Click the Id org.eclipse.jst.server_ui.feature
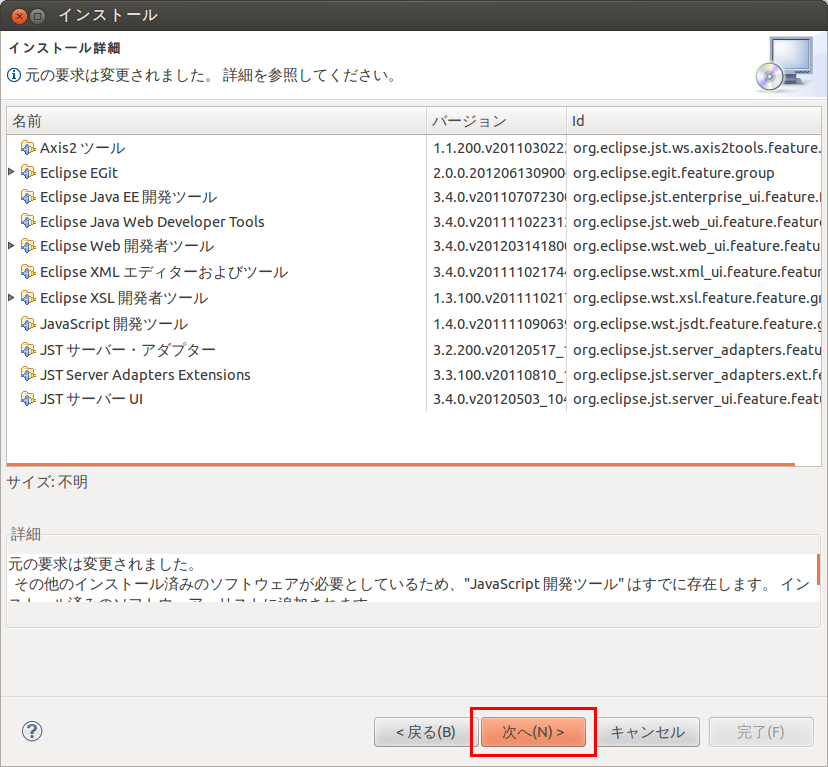This screenshot has height=767, width=828. (697, 399)
